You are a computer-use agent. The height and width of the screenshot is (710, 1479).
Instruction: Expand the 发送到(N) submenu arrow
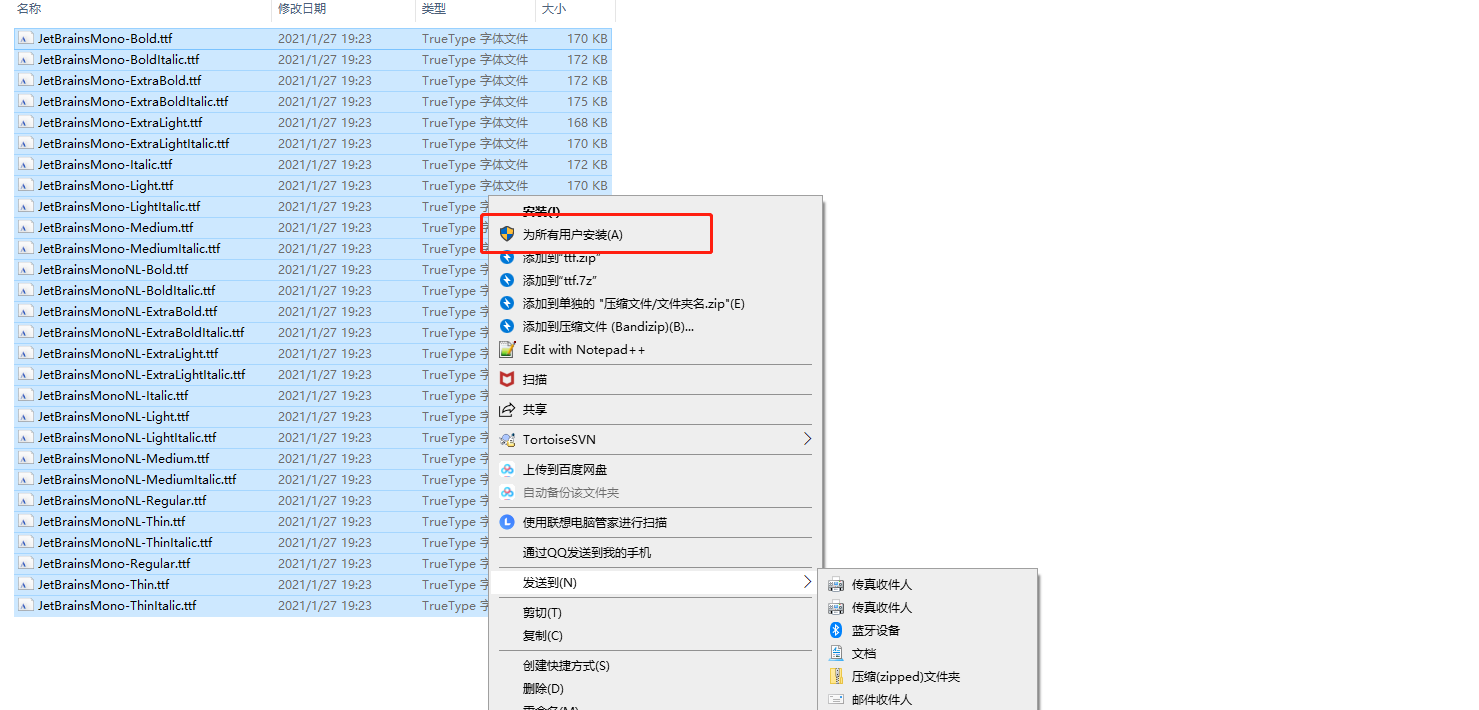807,582
